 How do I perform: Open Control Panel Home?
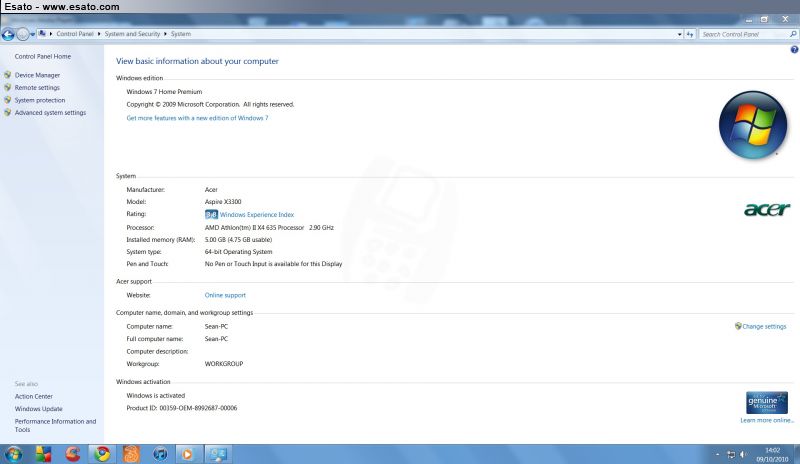(x=43, y=57)
